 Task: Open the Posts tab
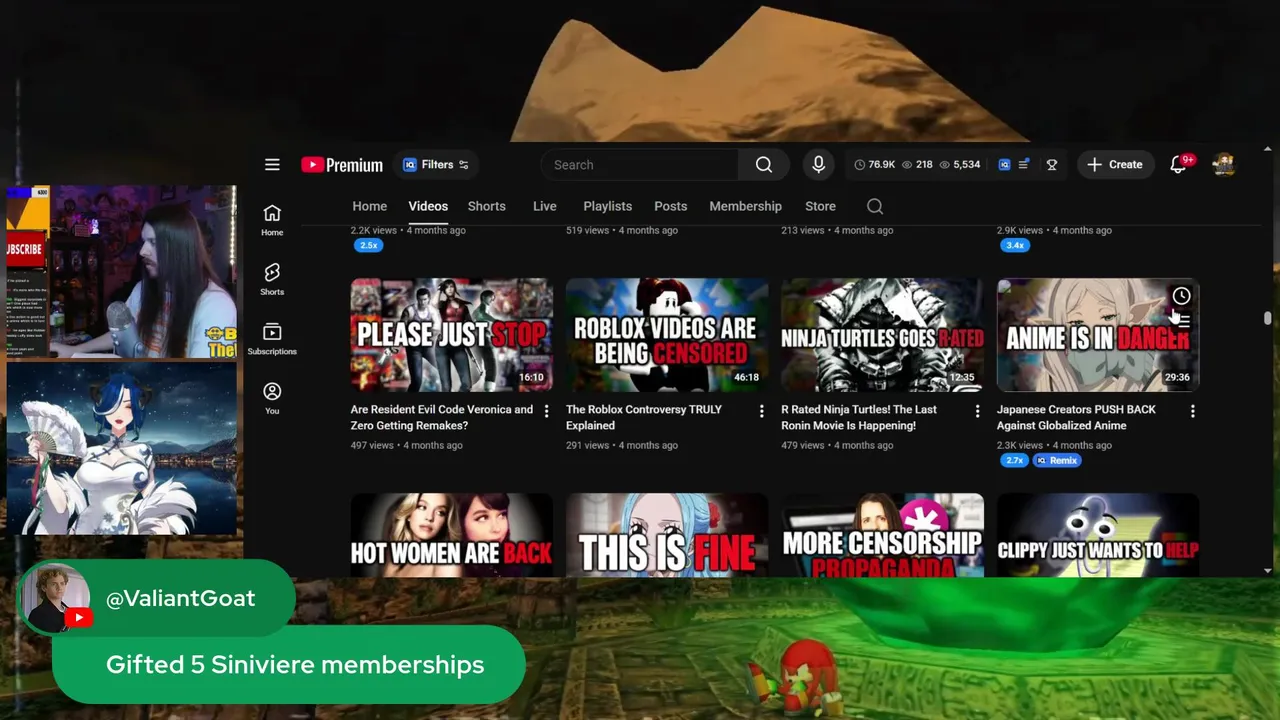pyautogui.click(x=670, y=206)
